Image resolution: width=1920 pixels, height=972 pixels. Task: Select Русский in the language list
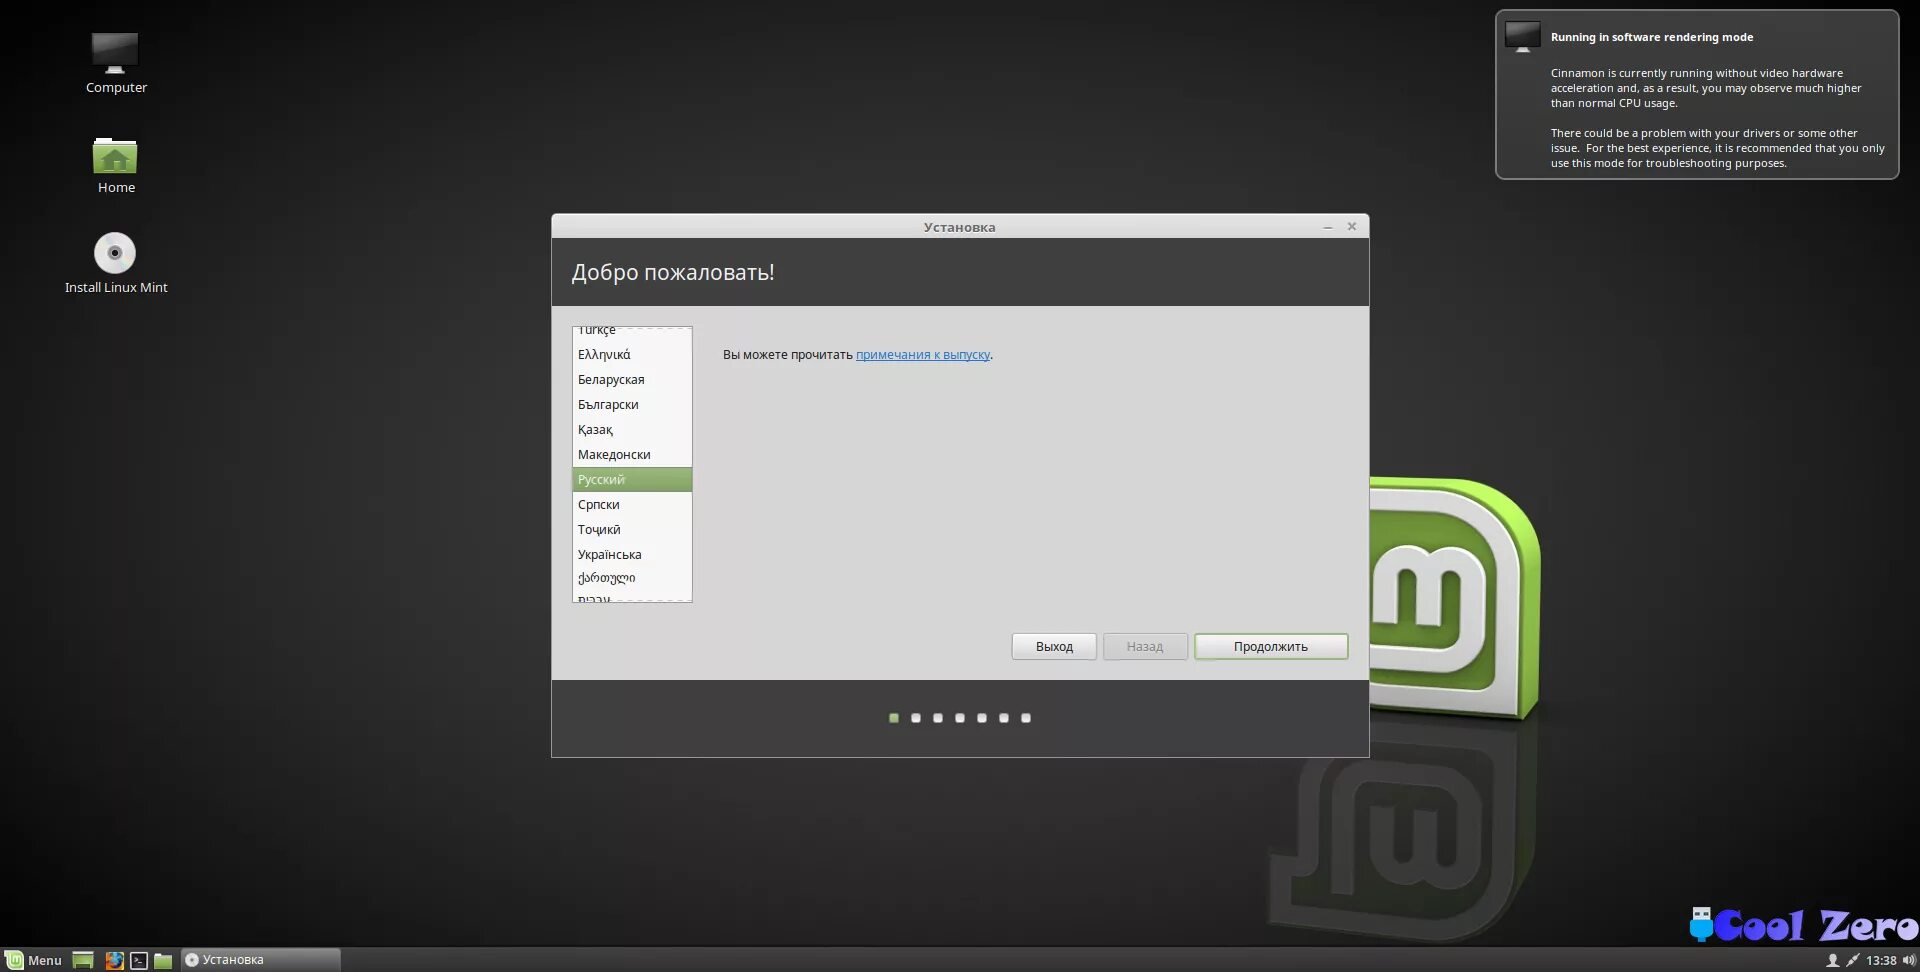pos(632,479)
